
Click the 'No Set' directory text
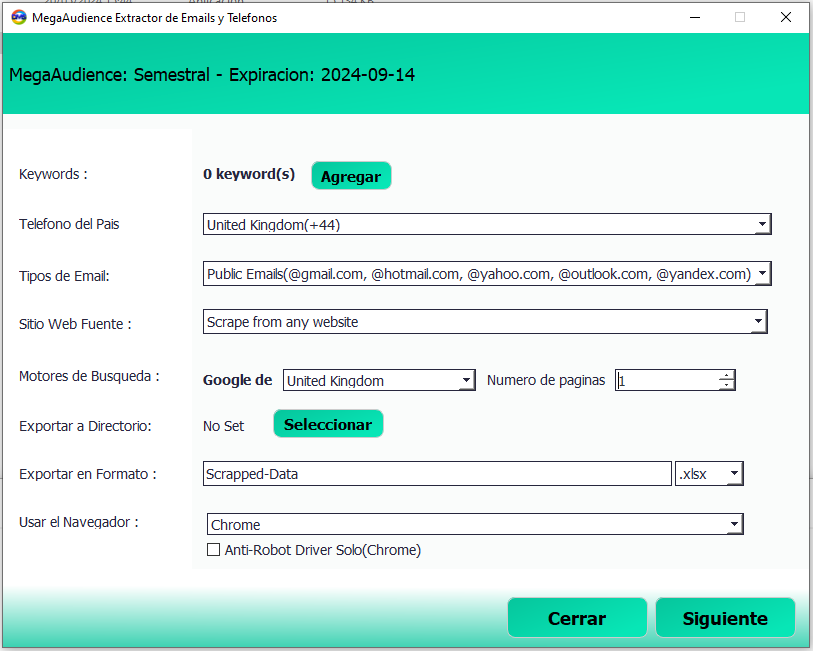tap(223, 426)
